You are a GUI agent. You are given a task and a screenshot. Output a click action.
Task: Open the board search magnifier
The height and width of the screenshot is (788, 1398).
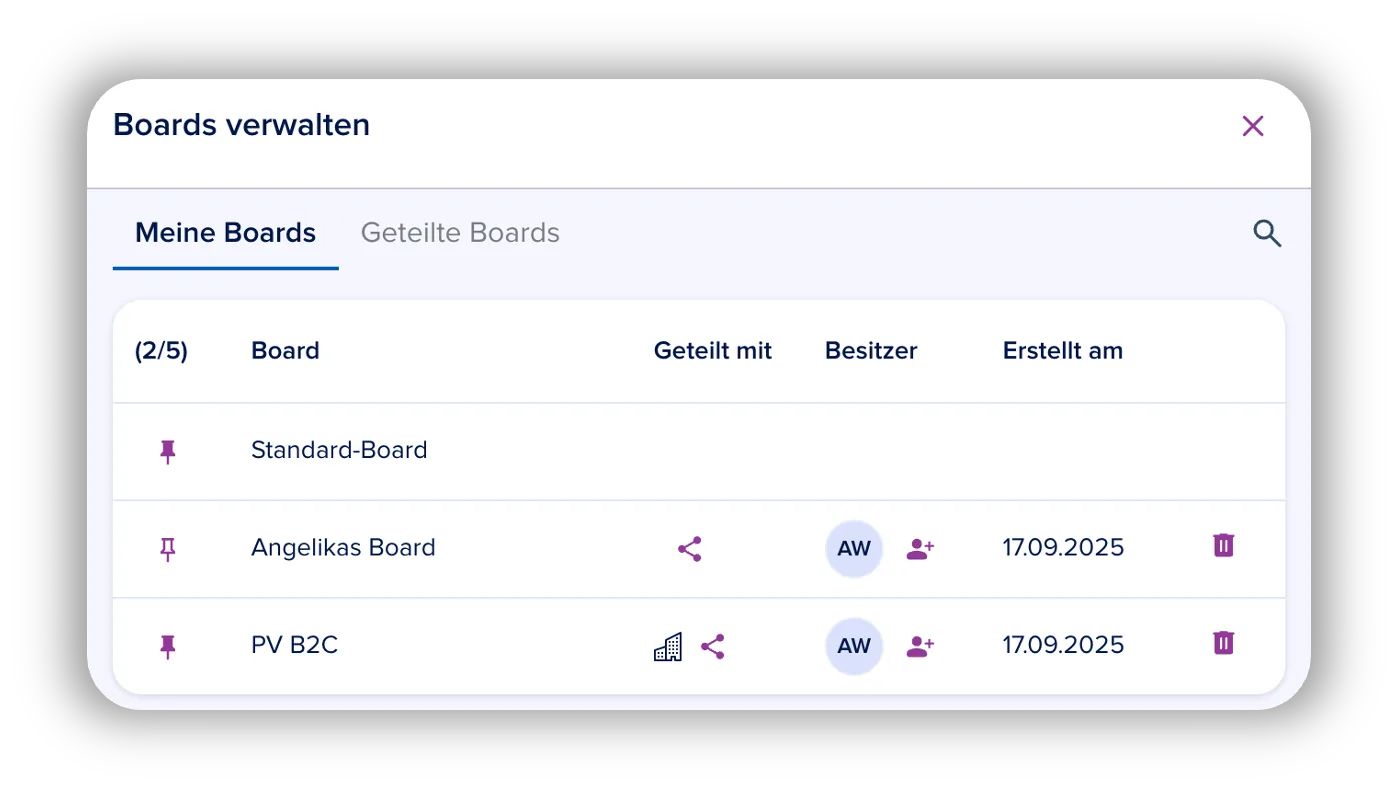1268,234
